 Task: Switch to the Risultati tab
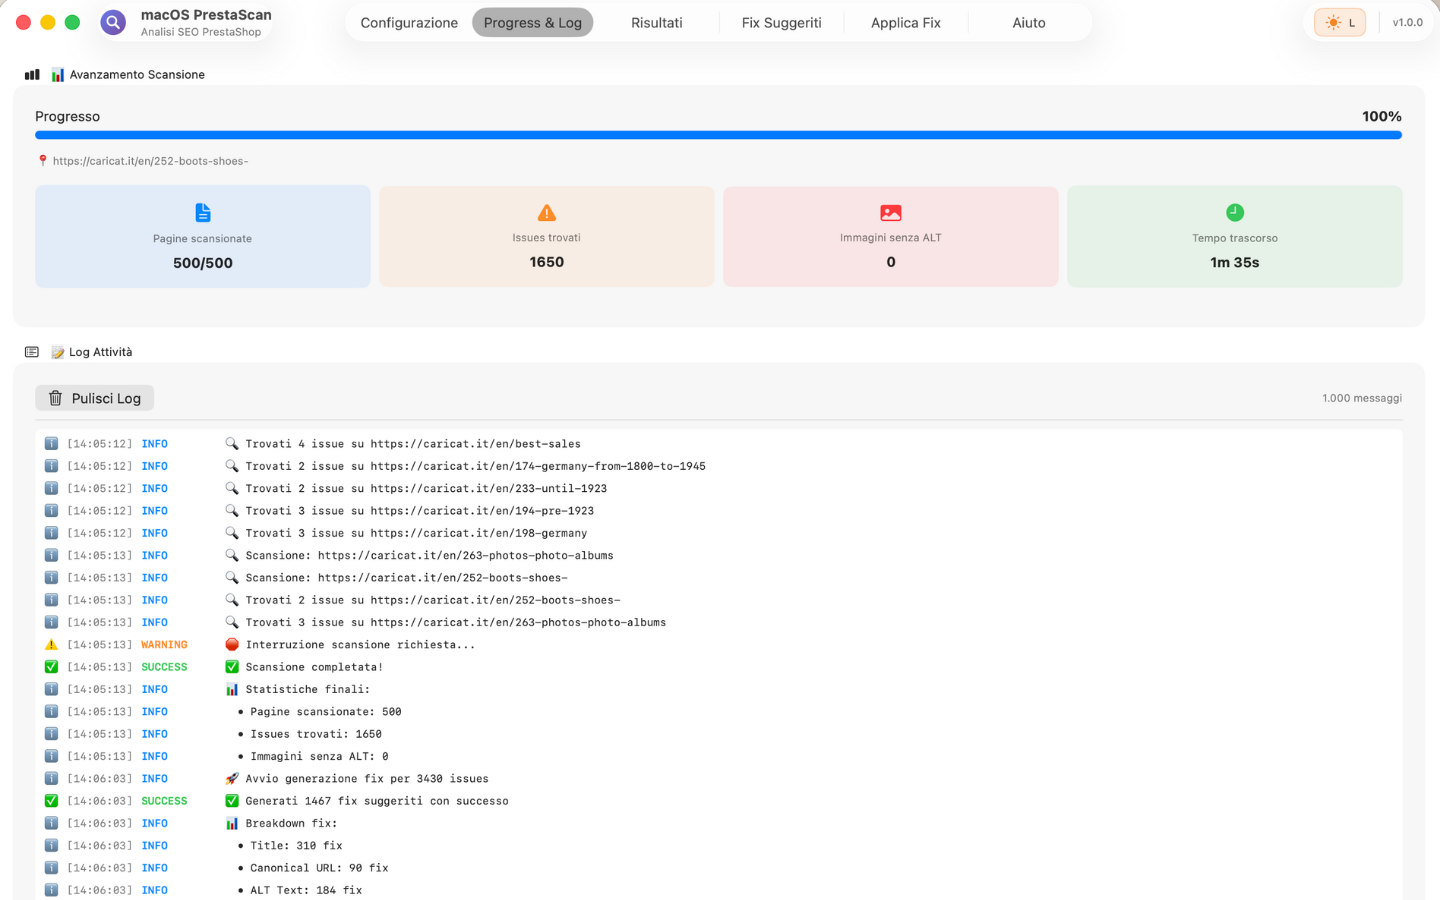[x=656, y=22]
